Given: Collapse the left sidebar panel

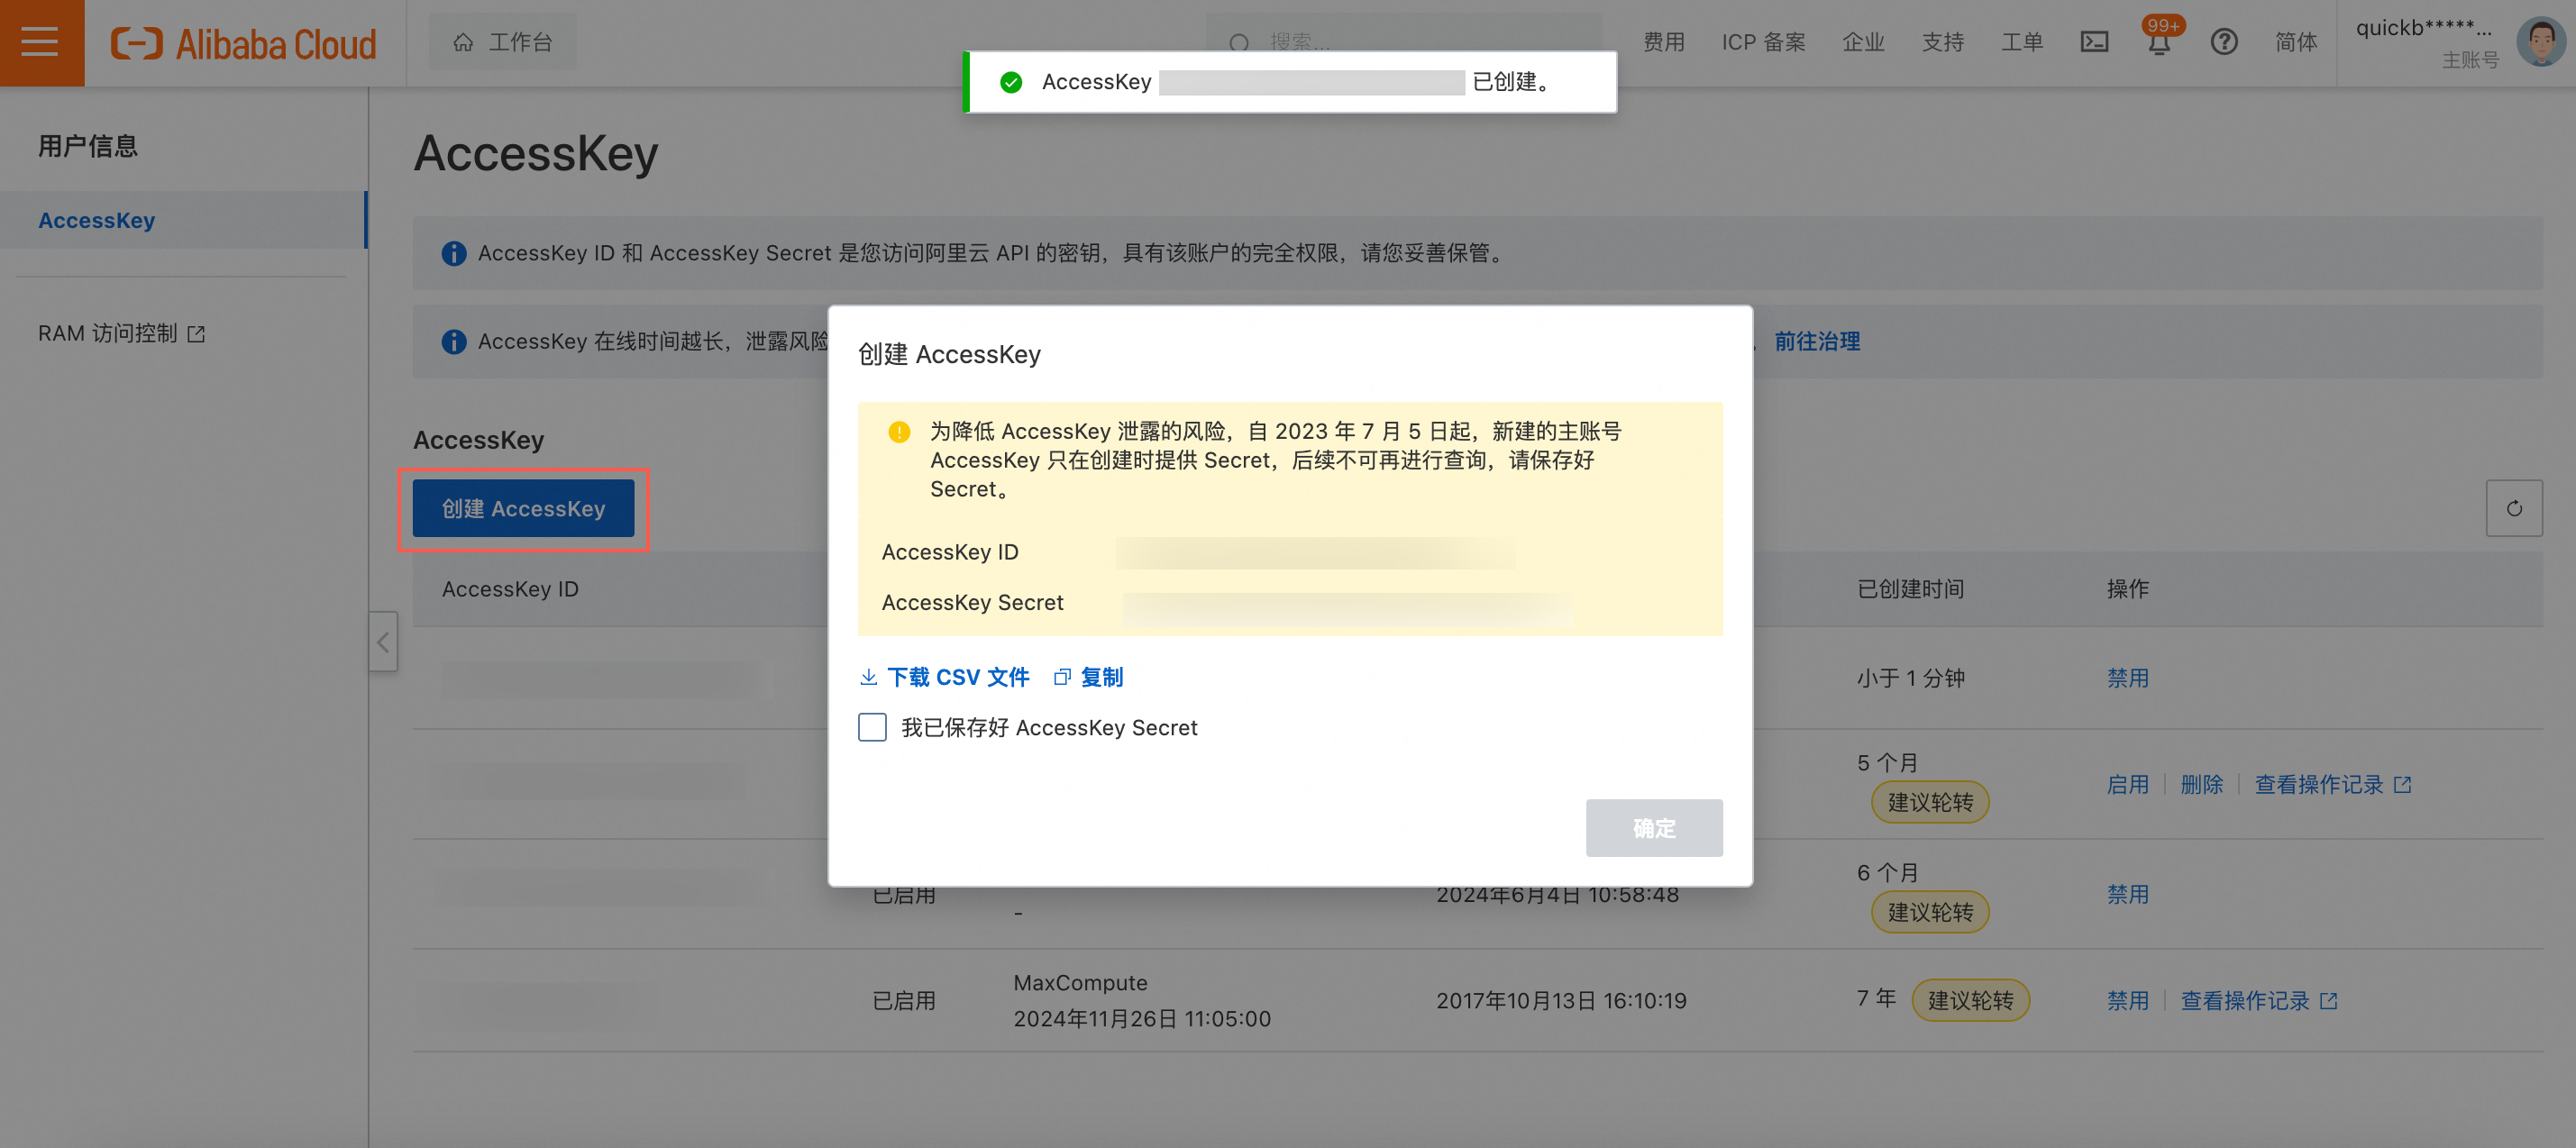Looking at the screenshot, I should pyautogui.click(x=383, y=642).
